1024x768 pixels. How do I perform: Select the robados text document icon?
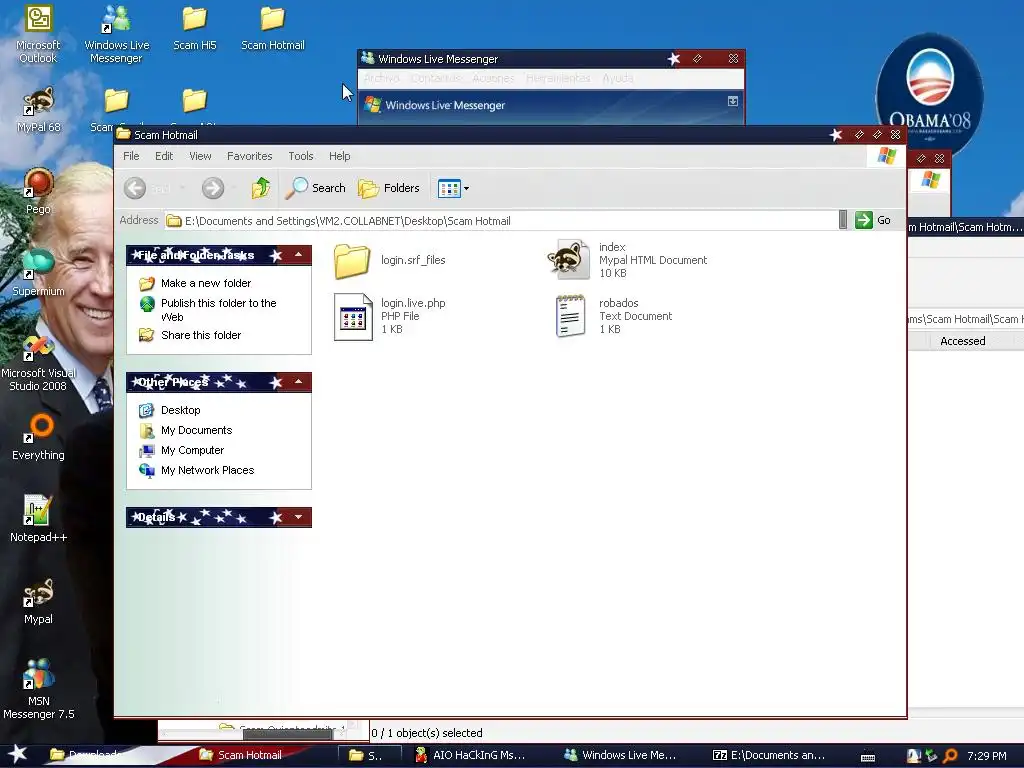(570, 316)
